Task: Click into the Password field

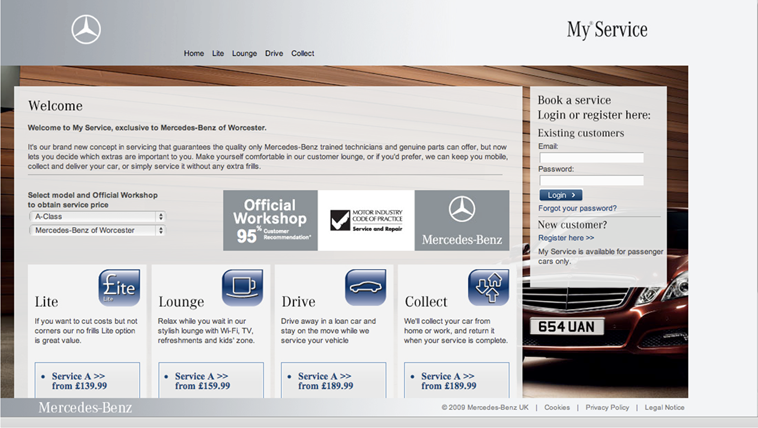Action: pos(591,180)
